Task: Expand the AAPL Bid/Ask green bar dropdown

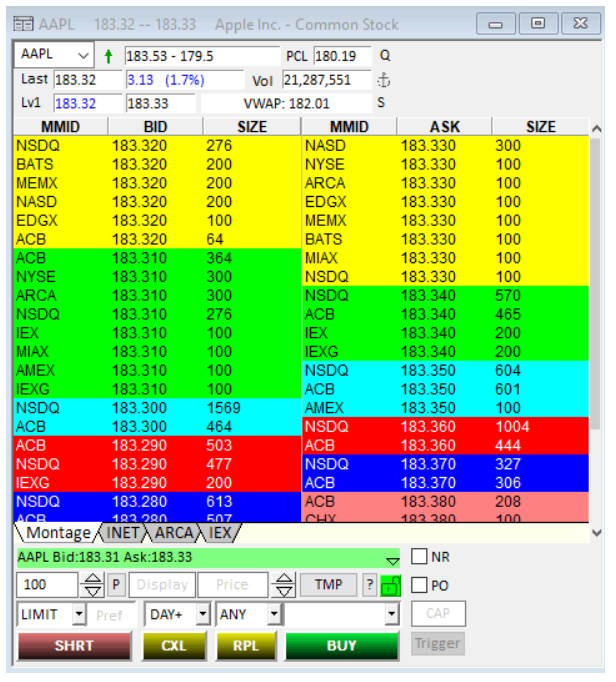Action: [392, 561]
